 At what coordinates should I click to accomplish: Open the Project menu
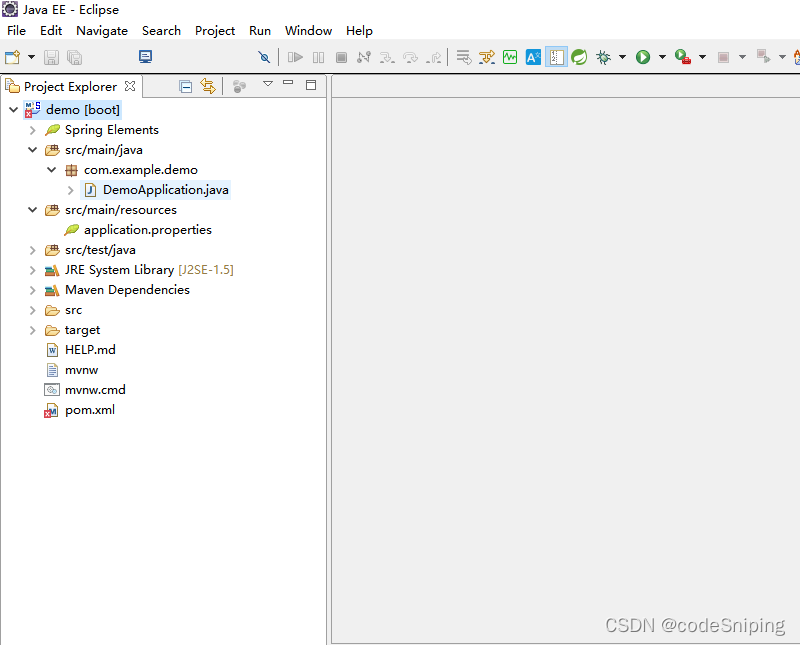point(215,31)
